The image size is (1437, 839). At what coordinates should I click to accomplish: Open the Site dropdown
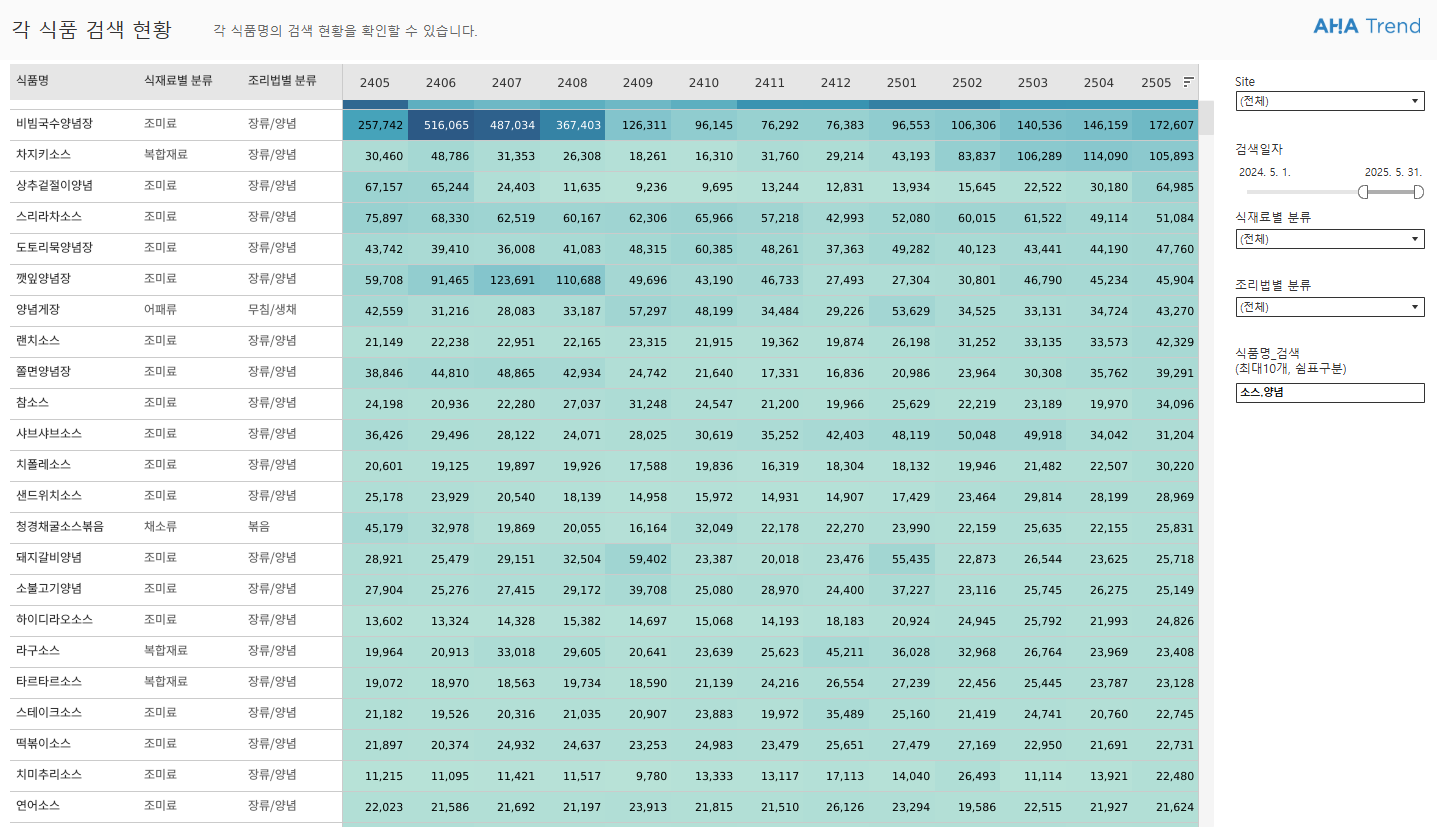[1330, 101]
